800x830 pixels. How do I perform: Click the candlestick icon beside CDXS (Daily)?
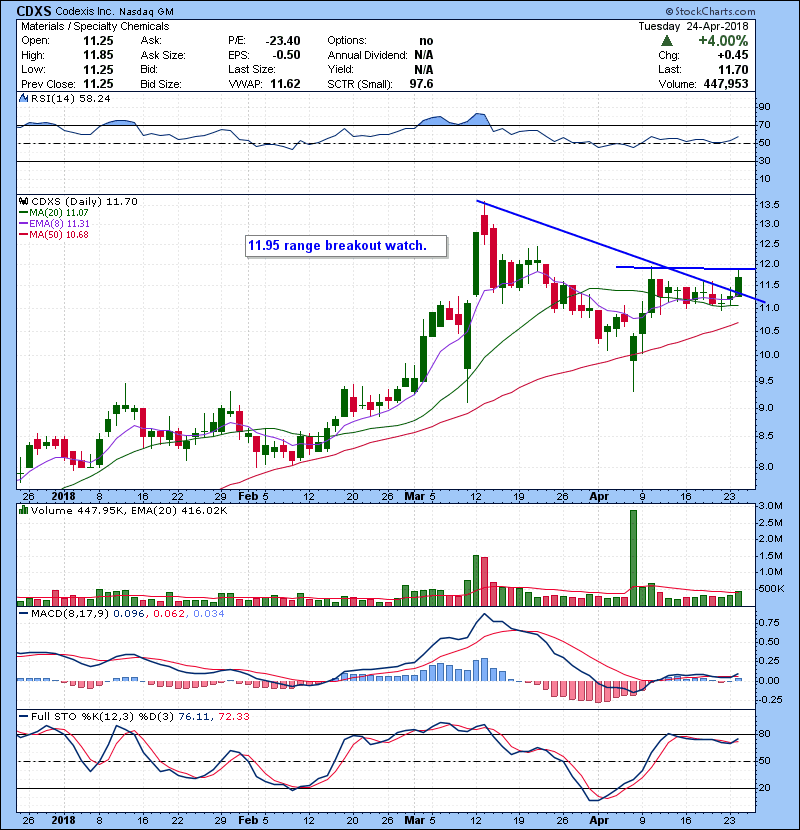pos(23,201)
